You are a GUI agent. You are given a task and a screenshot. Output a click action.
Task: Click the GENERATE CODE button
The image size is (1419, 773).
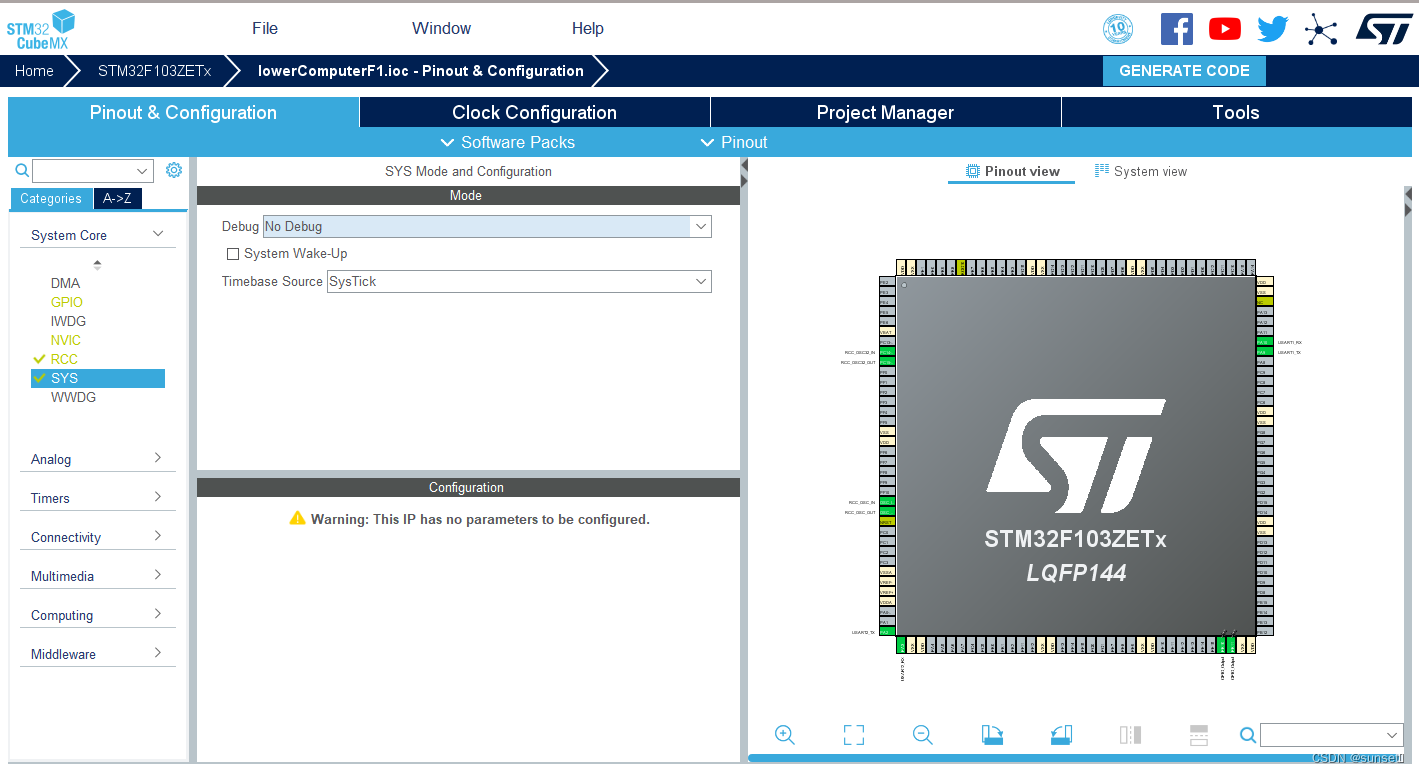pyautogui.click(x=1184, y=71)
